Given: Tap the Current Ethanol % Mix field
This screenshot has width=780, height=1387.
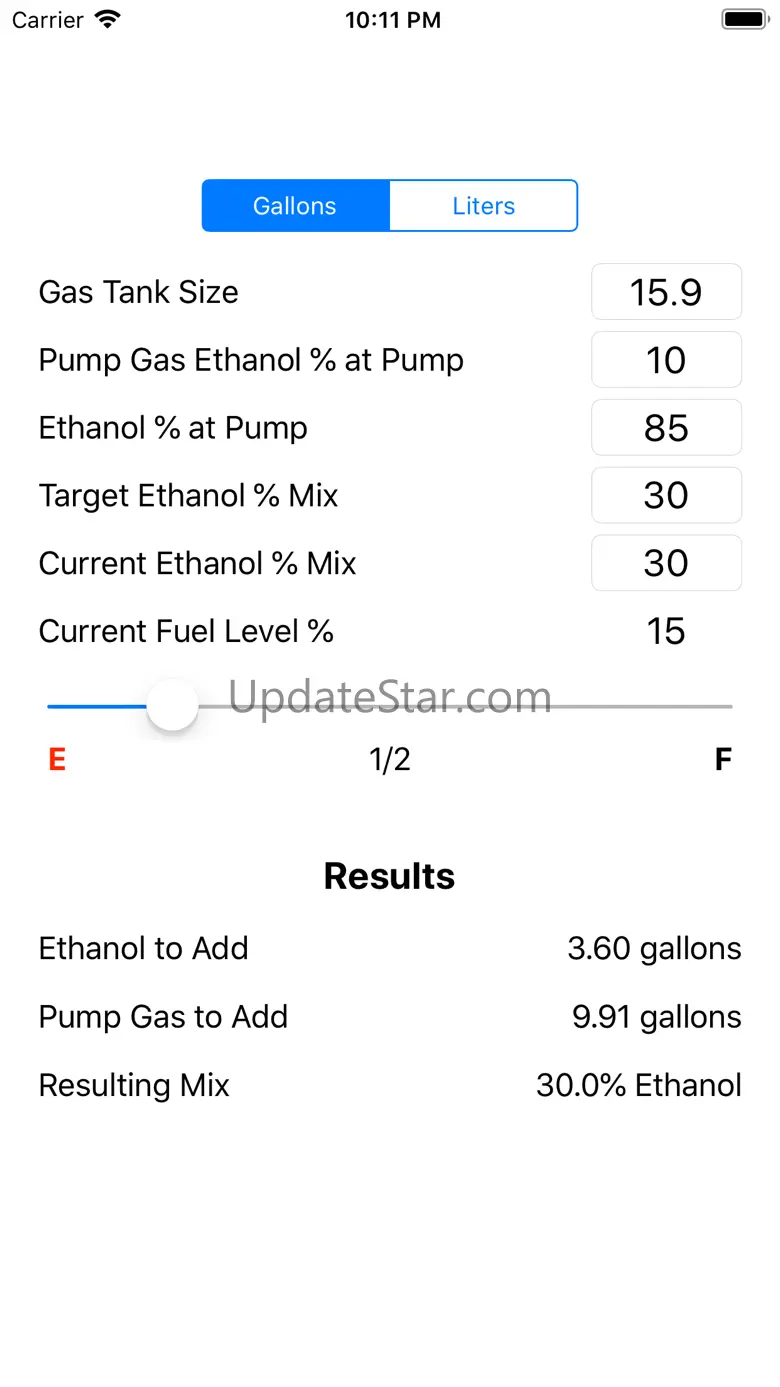Looking at the screenshot, I should coord(666,563).
